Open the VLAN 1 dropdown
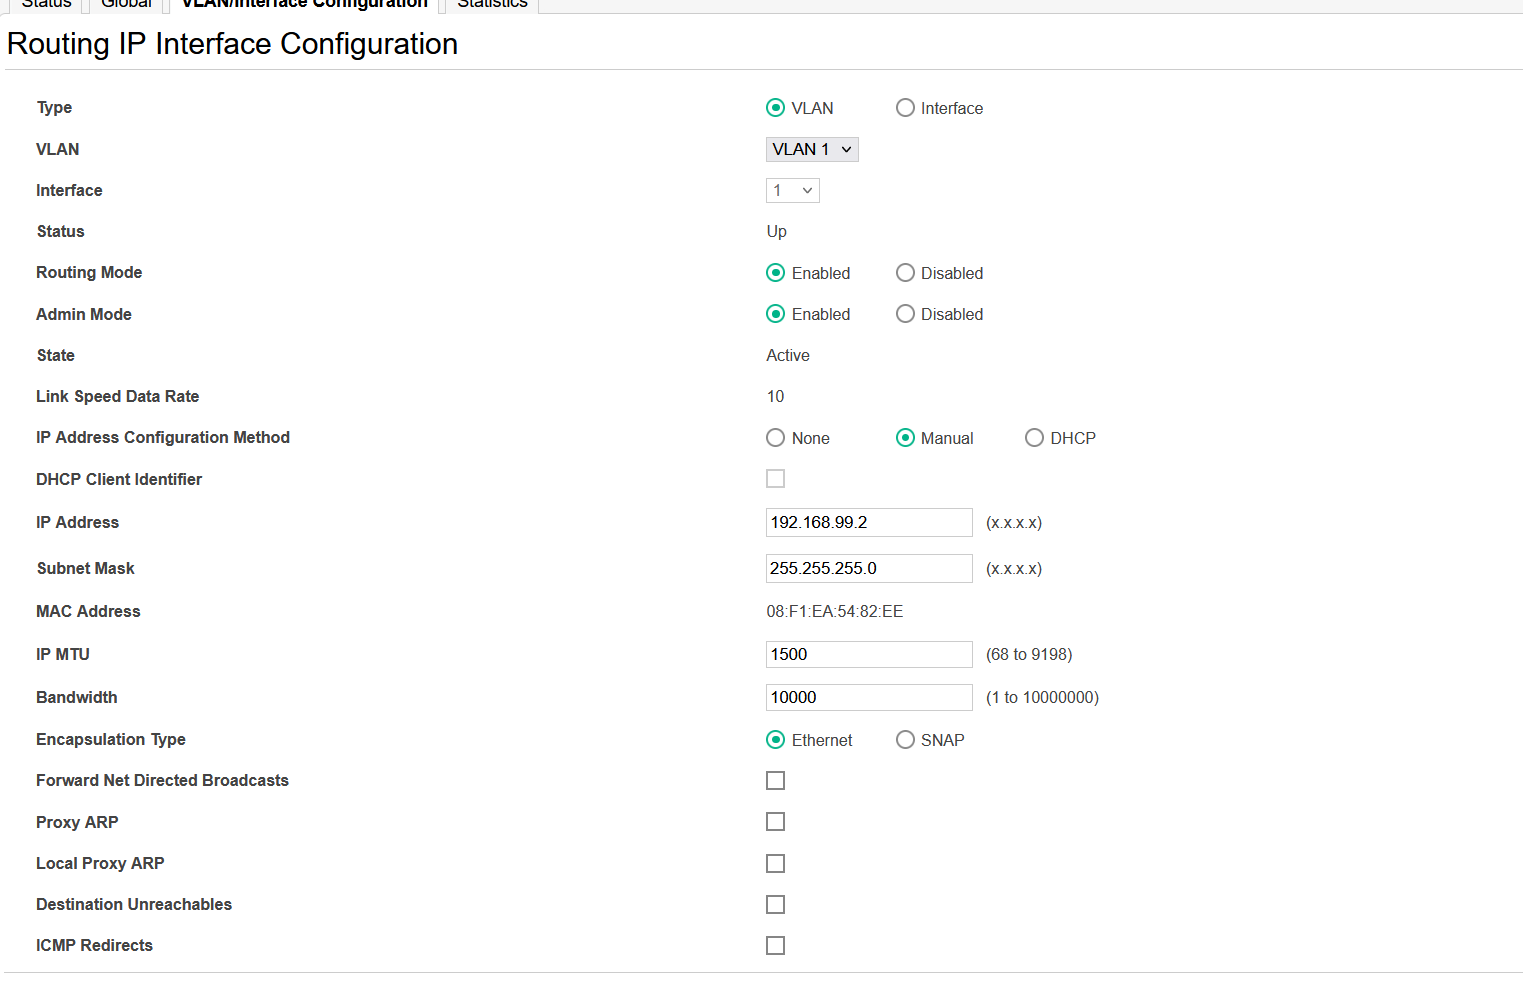The width and height of the screenshot is (1523, 993). pos(812,149)
